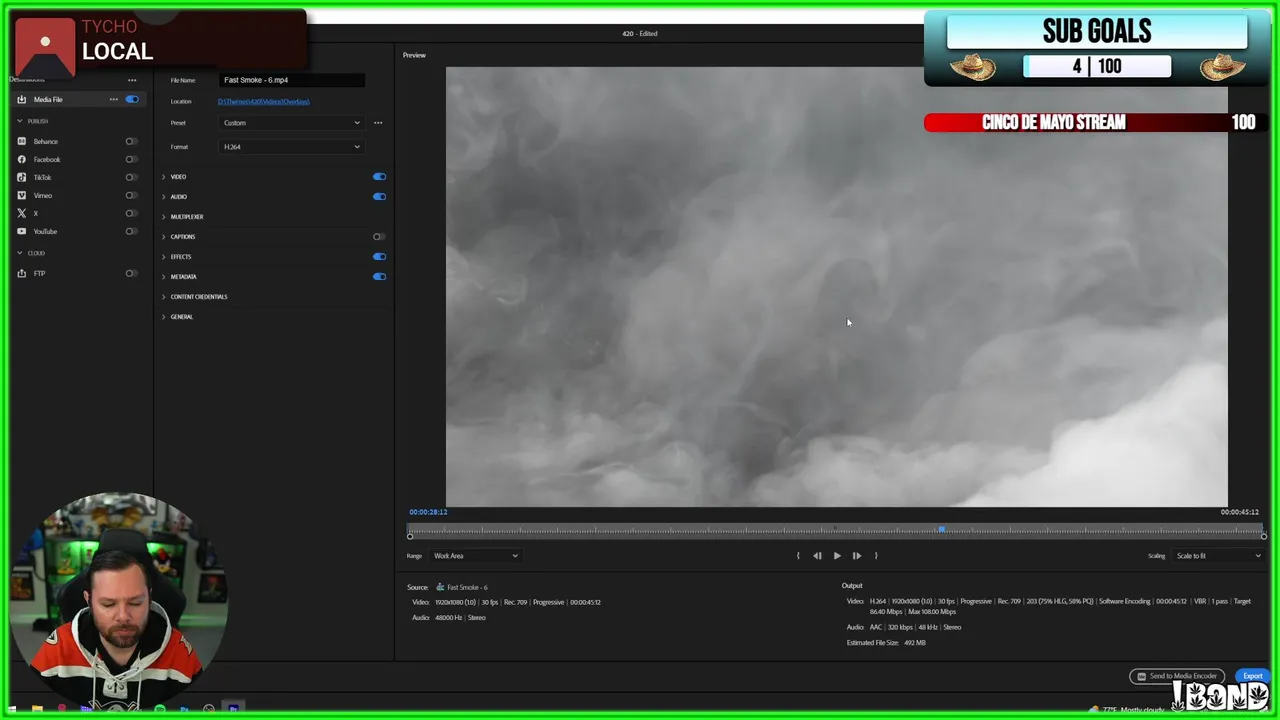This screenshot has height=720, width=1280.
Task: Disable the VIDEO export toggle
Action: pos(379,176)
